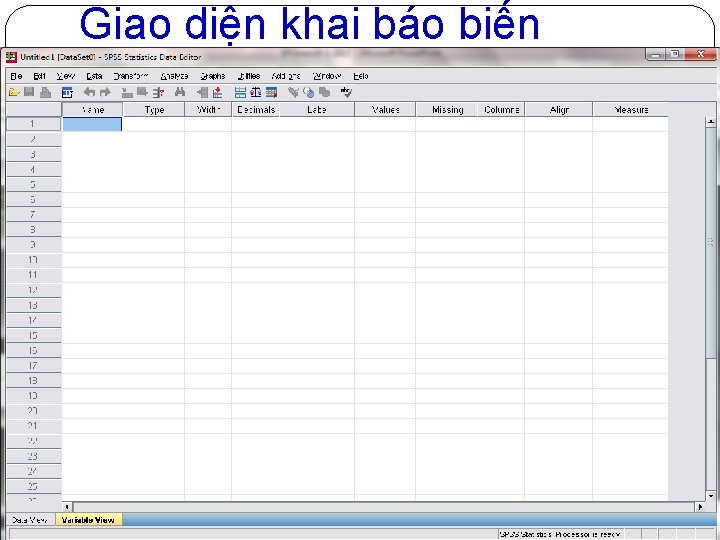Click the Processor is ready status text
Viewport: 720px width, 540px height.
tap(560, 534)
